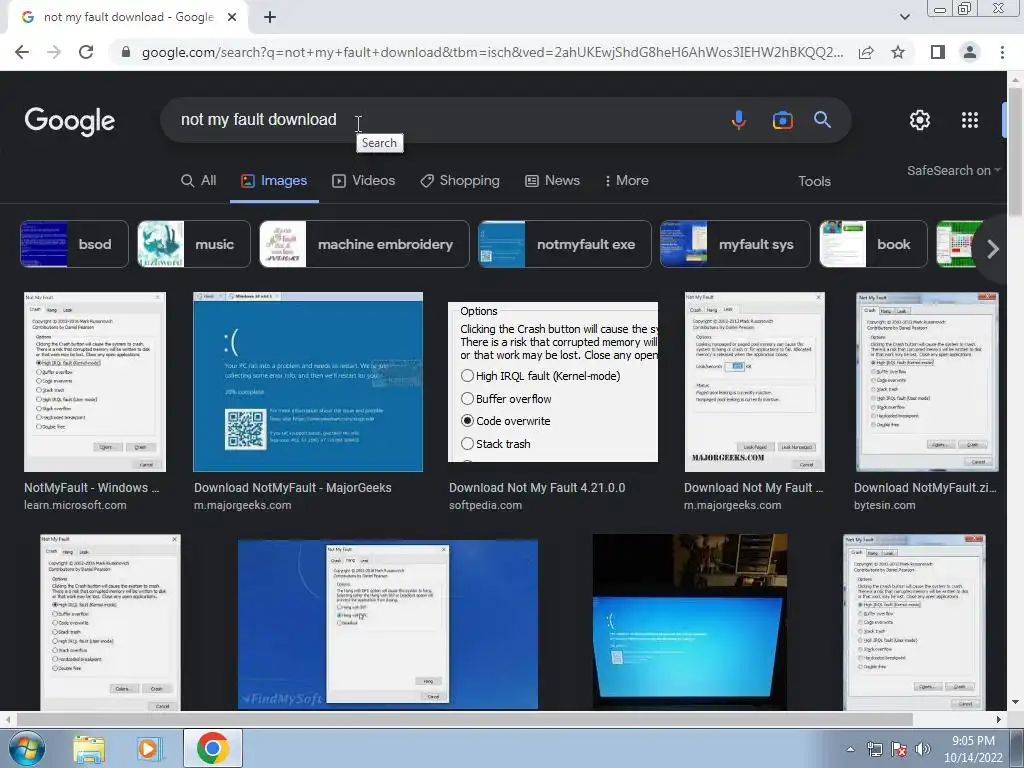
Task: Open the volume speaker tray icon
Action: [923, 749]
